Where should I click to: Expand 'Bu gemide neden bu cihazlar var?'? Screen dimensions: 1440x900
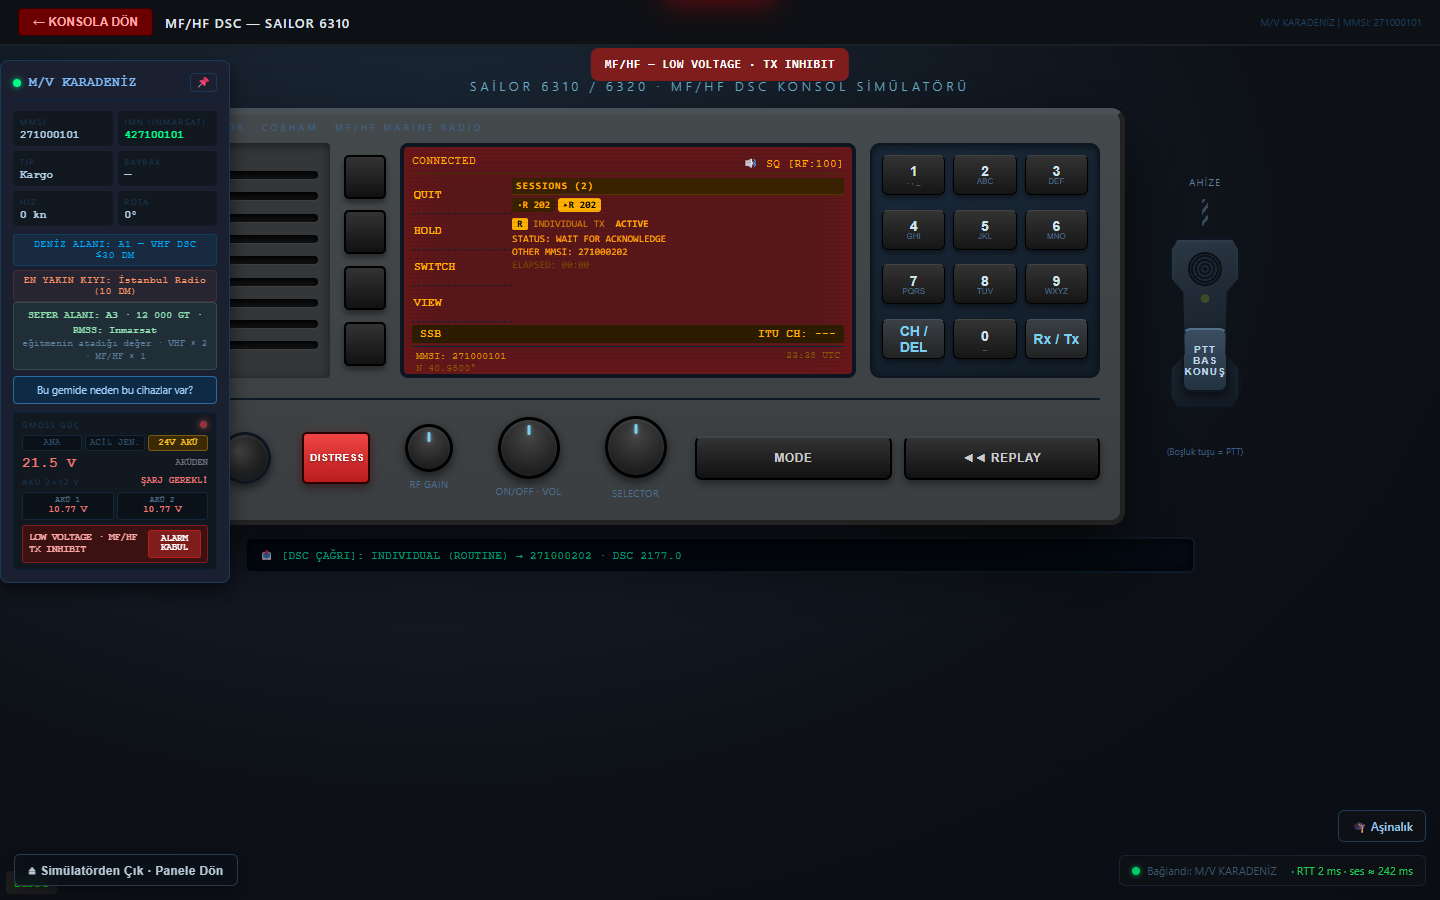tap(115, 390)
